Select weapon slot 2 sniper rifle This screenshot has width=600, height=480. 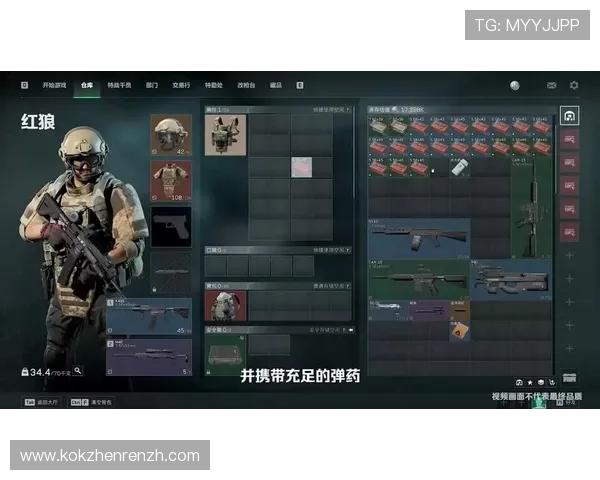(x=149, y=357)
